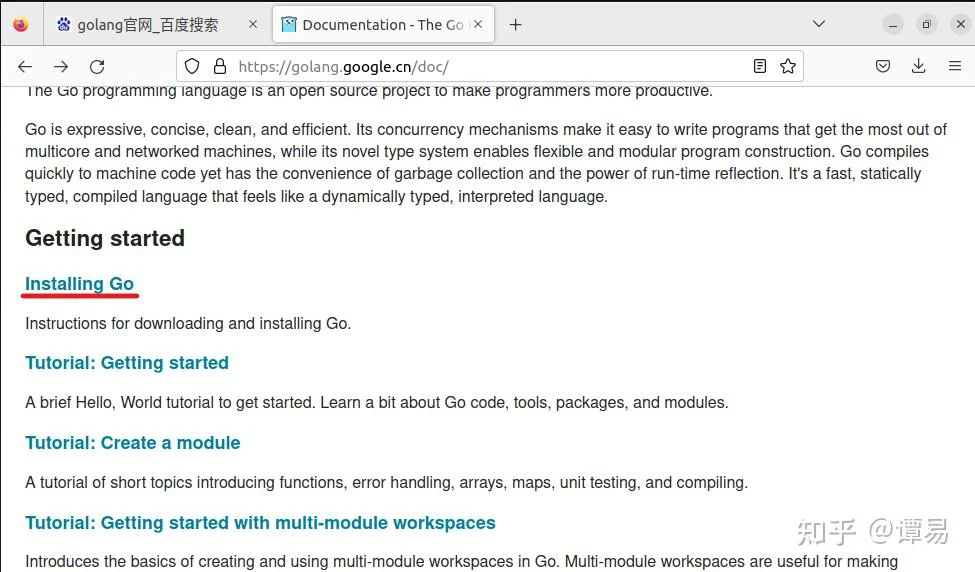
Task: Switch to the golang官网_百度搜索 tab
Action: point(157,25)
